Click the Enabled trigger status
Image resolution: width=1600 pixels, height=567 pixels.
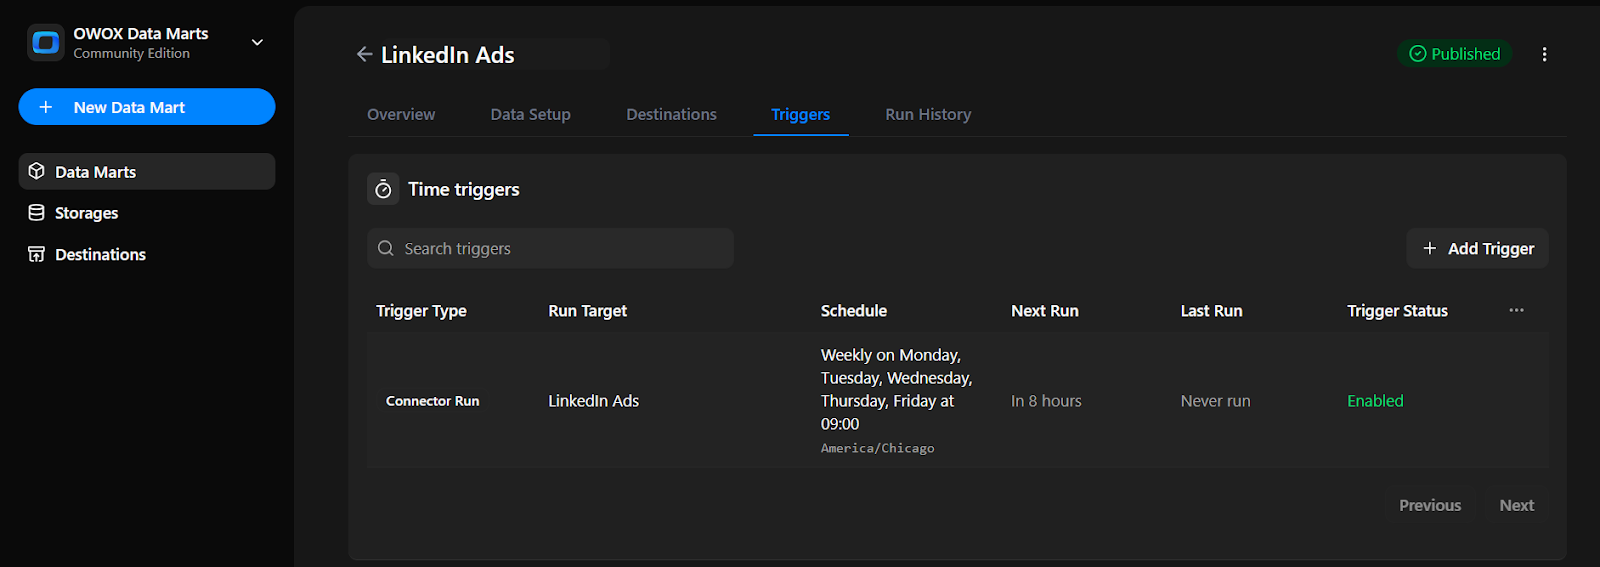(1375, 401)
